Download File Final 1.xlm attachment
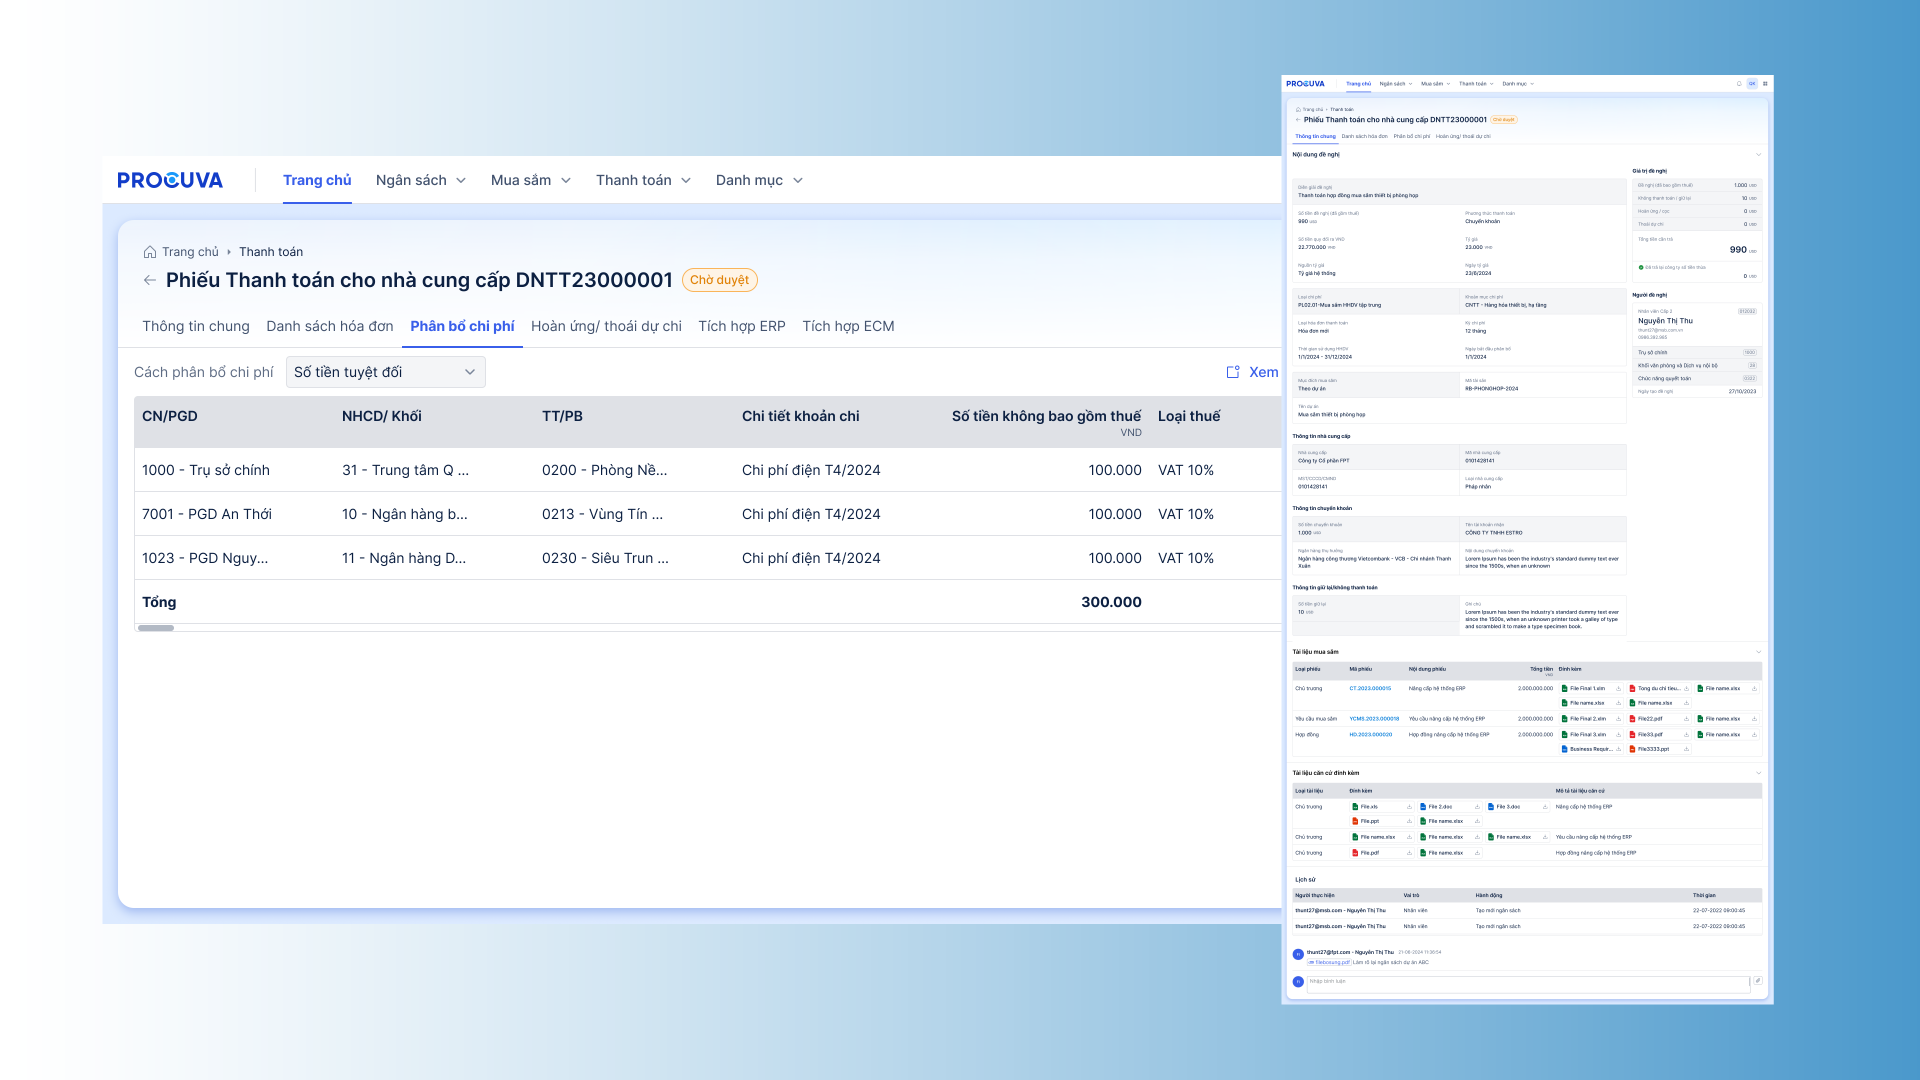The width and height of the screenshot is (1920, 1080). point(1618,689)
